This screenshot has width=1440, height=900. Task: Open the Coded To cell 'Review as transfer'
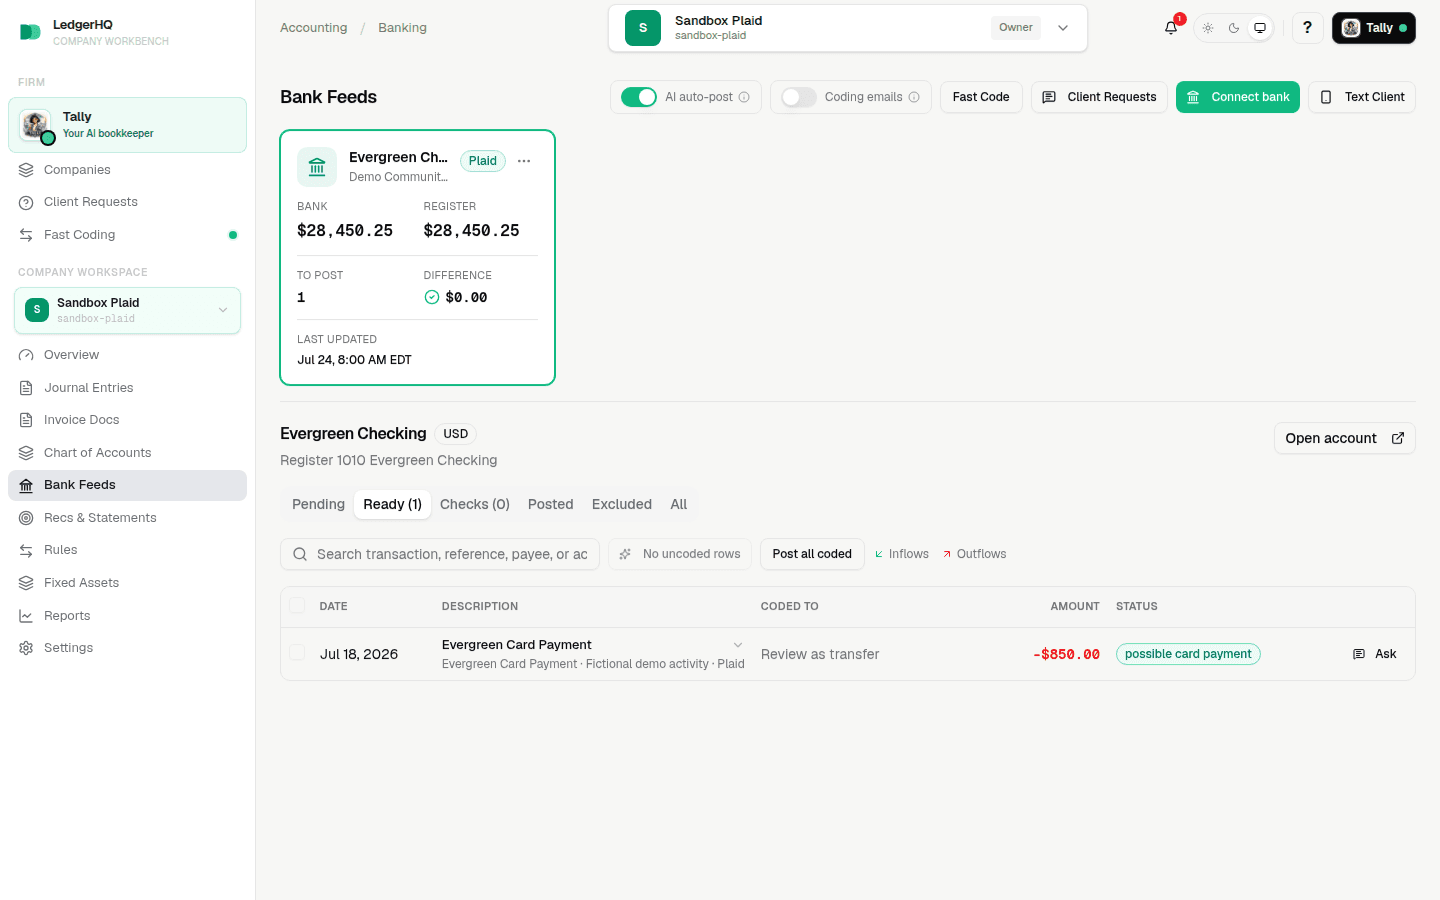point(820,654)
